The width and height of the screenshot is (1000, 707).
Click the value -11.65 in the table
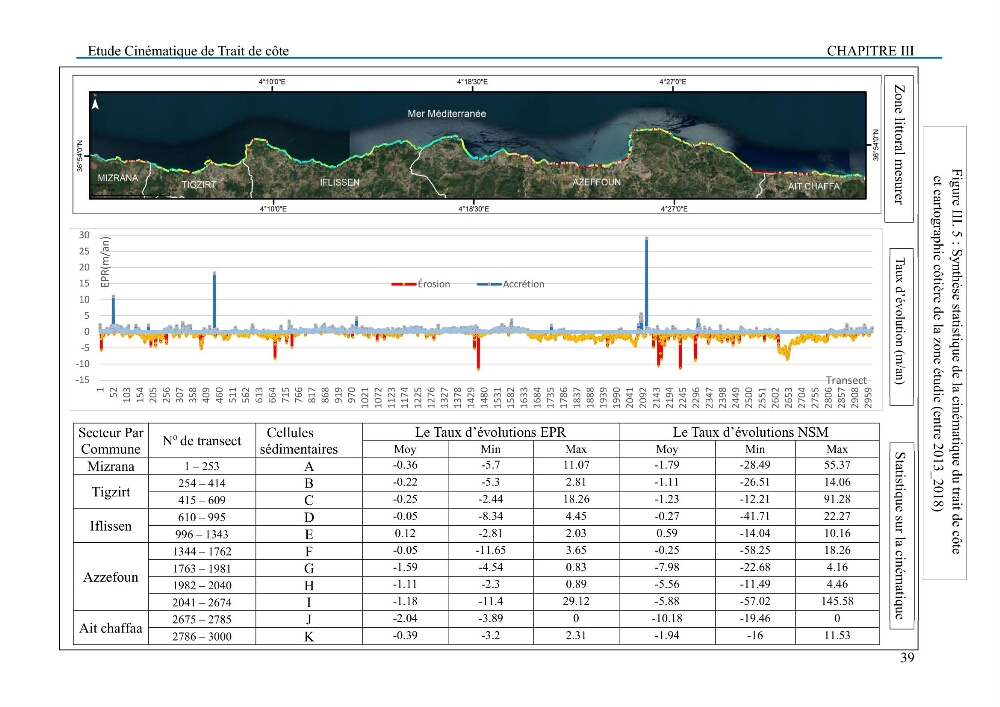click(490, 550)
